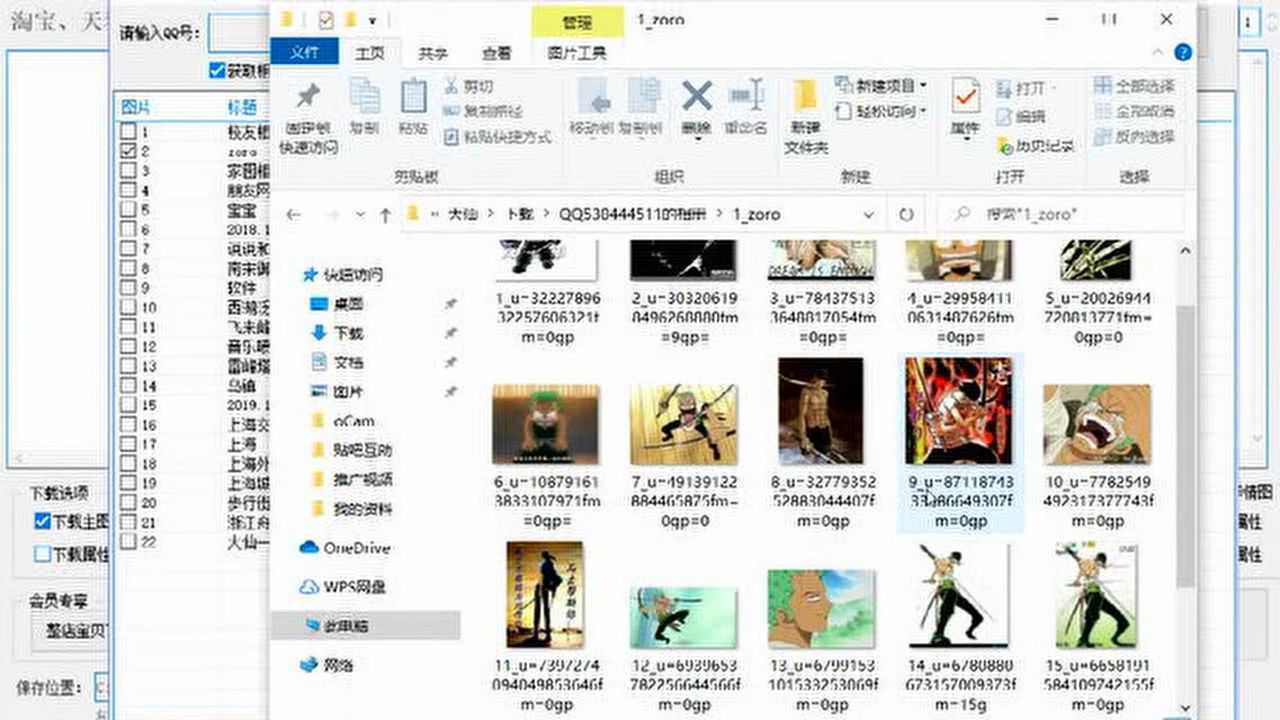The width and height of the screenshot is (1280, 720).
Task: Collapse the ribbon with the chevron
Action: (x=1158, y=53)
